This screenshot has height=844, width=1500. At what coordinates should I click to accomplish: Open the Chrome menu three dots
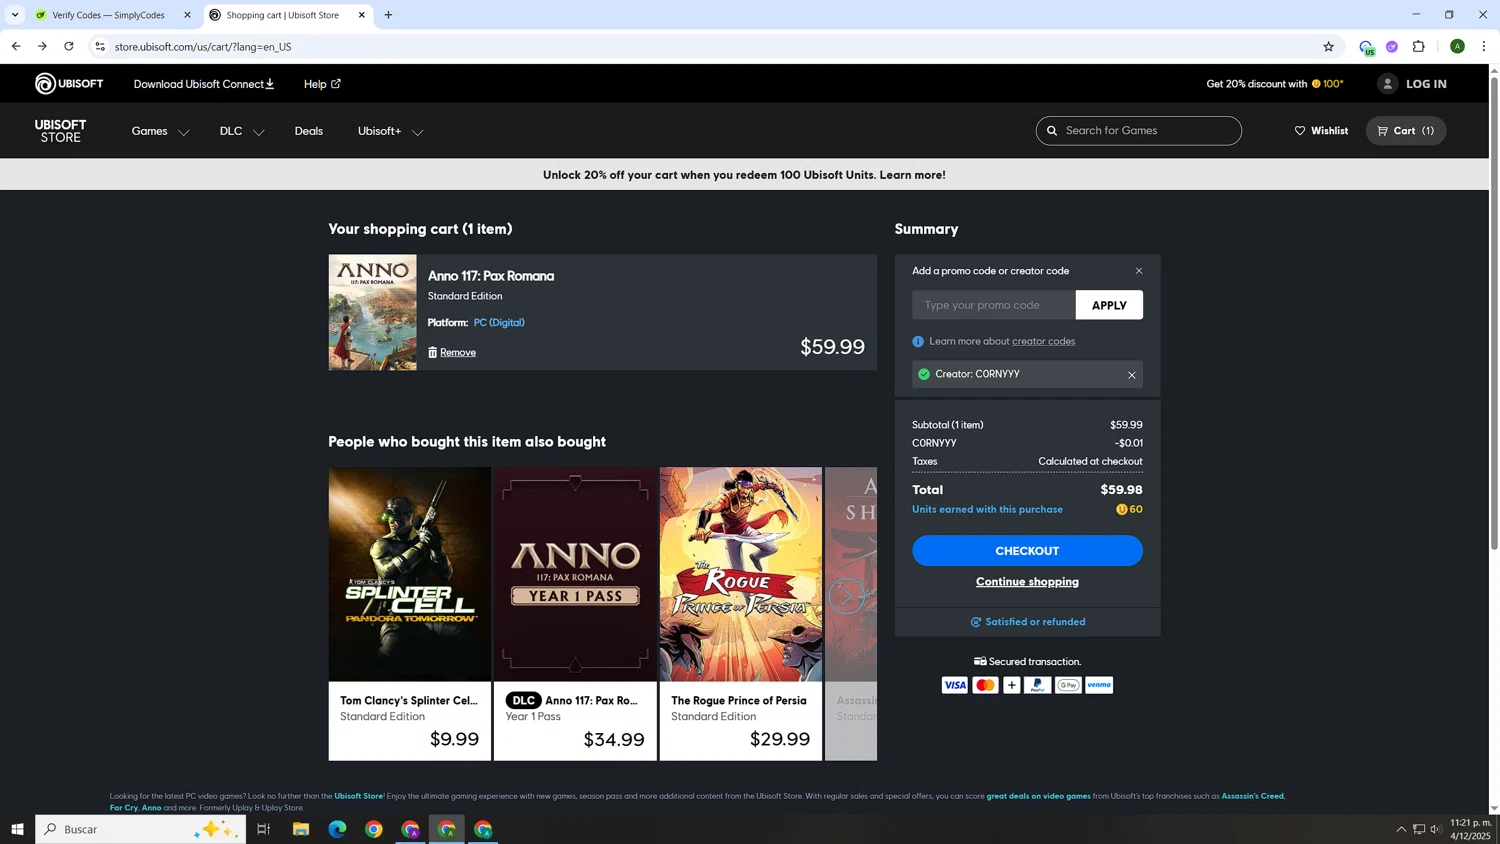(x=1484, y=47)
